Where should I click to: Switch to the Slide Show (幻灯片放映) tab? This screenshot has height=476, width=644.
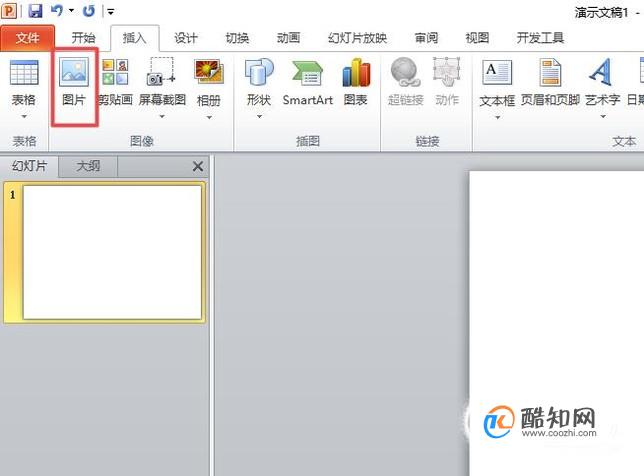[x=357, y=38]
